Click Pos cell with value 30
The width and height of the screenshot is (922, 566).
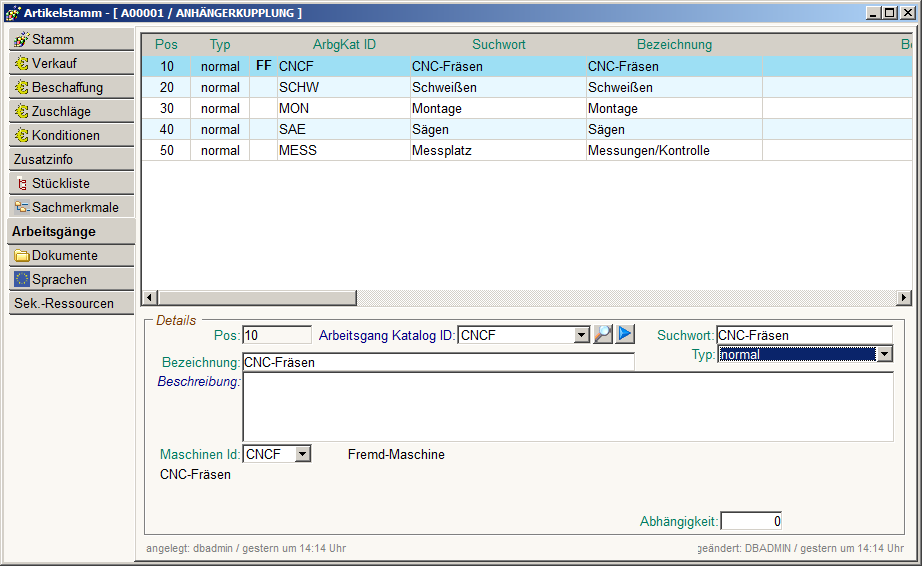tap(166, 109)
